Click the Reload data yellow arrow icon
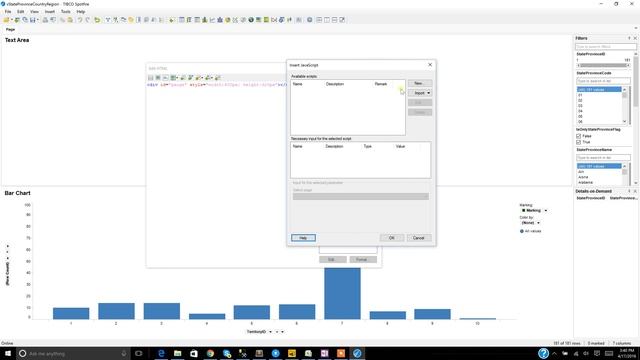The height and width of the screenshot is (360, 640). click(x=97, y=20)
